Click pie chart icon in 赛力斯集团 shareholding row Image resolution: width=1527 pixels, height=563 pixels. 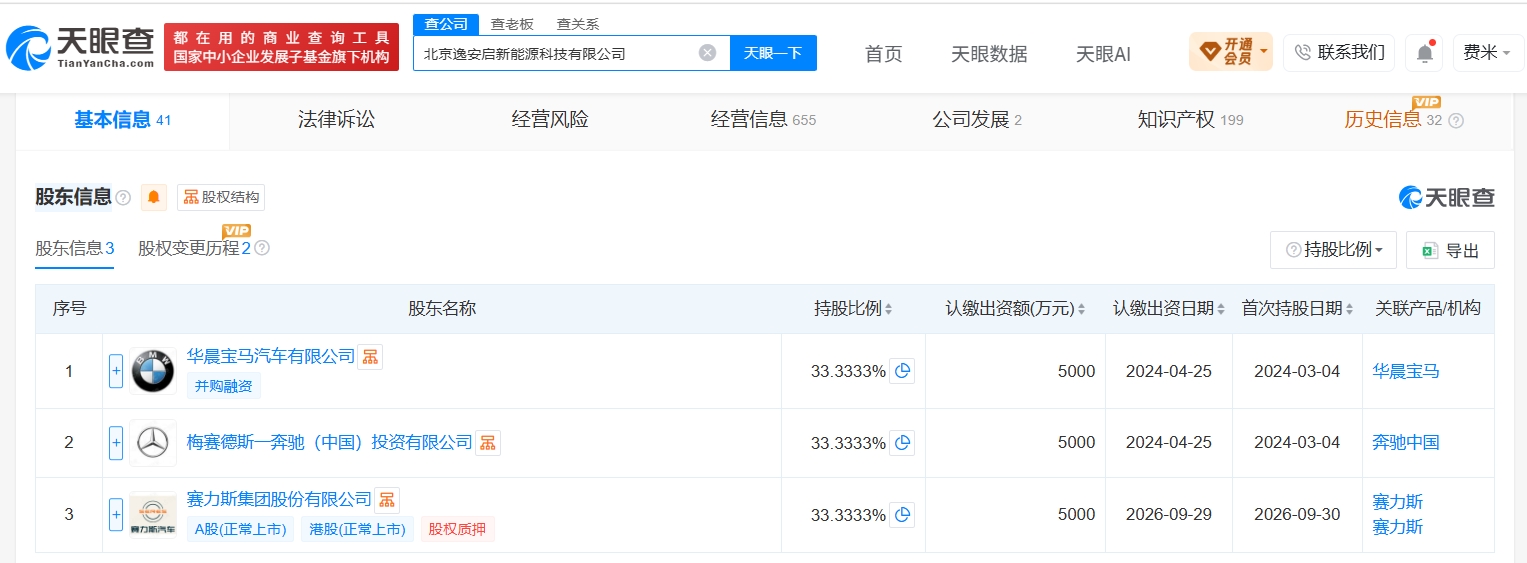point(902,515)
